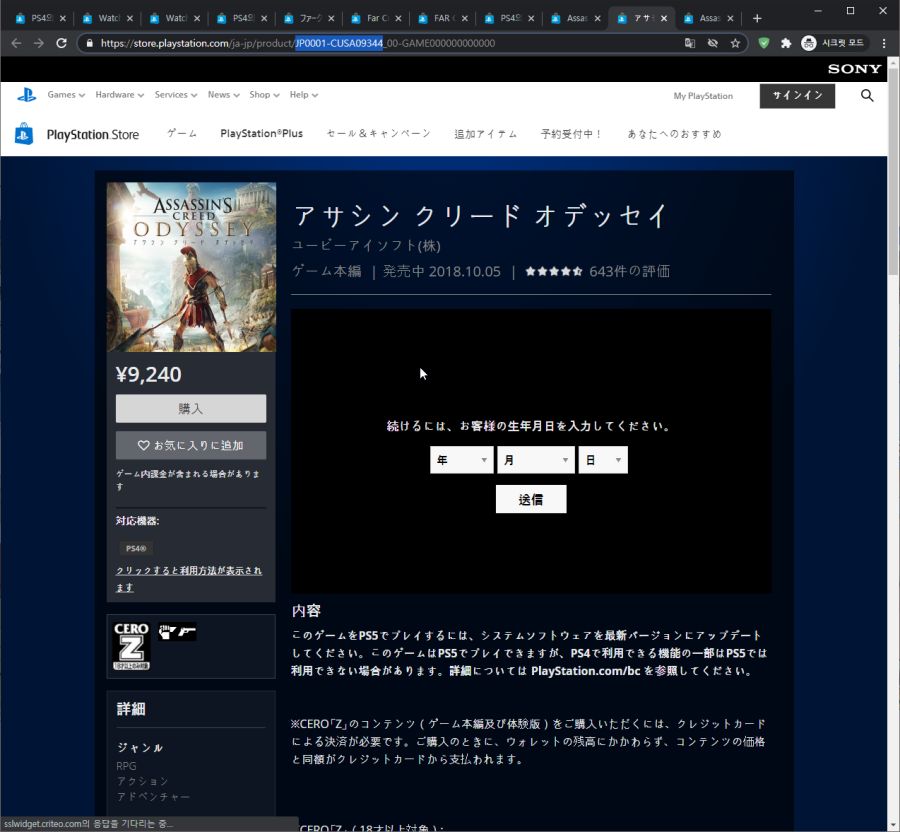Click the violence content descriptor icon
The width and height of the screenshot is (900, 832).
click(166, 632)
